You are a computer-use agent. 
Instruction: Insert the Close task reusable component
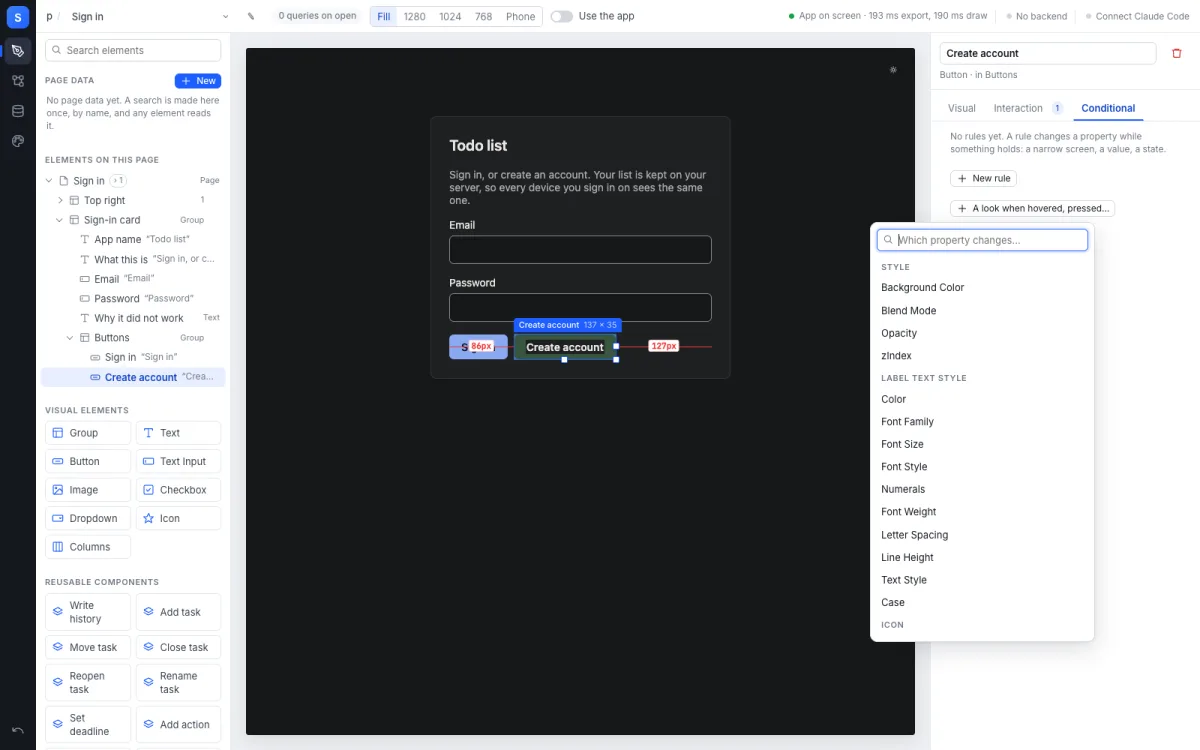tap(178, 647)
